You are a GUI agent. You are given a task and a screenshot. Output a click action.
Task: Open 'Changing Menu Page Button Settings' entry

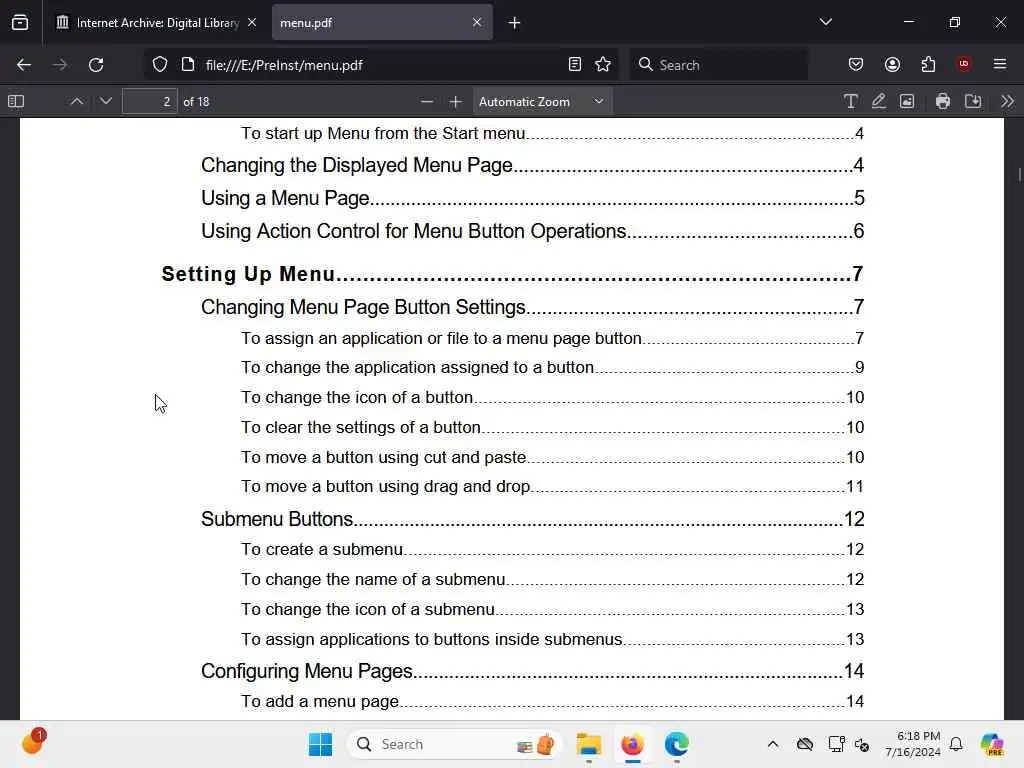tap(532, 307)
